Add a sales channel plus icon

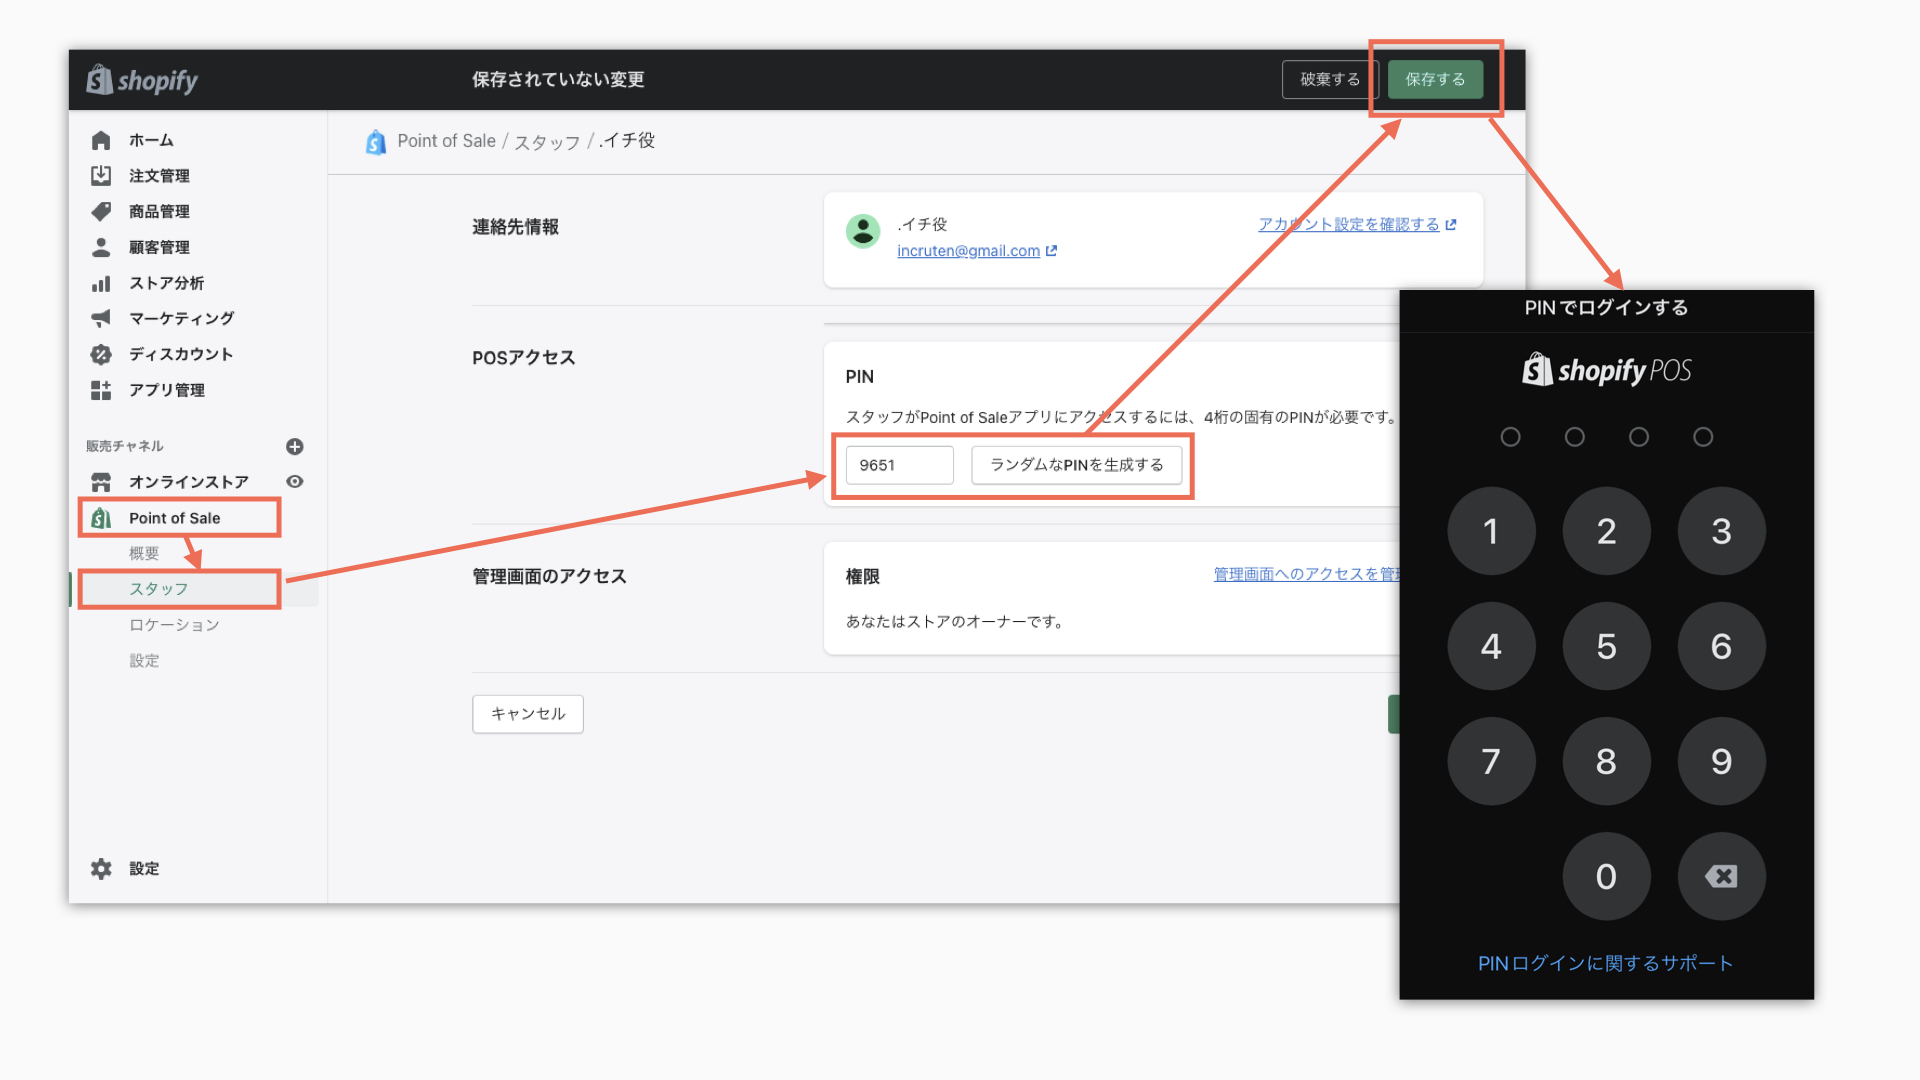coord(294,446)
